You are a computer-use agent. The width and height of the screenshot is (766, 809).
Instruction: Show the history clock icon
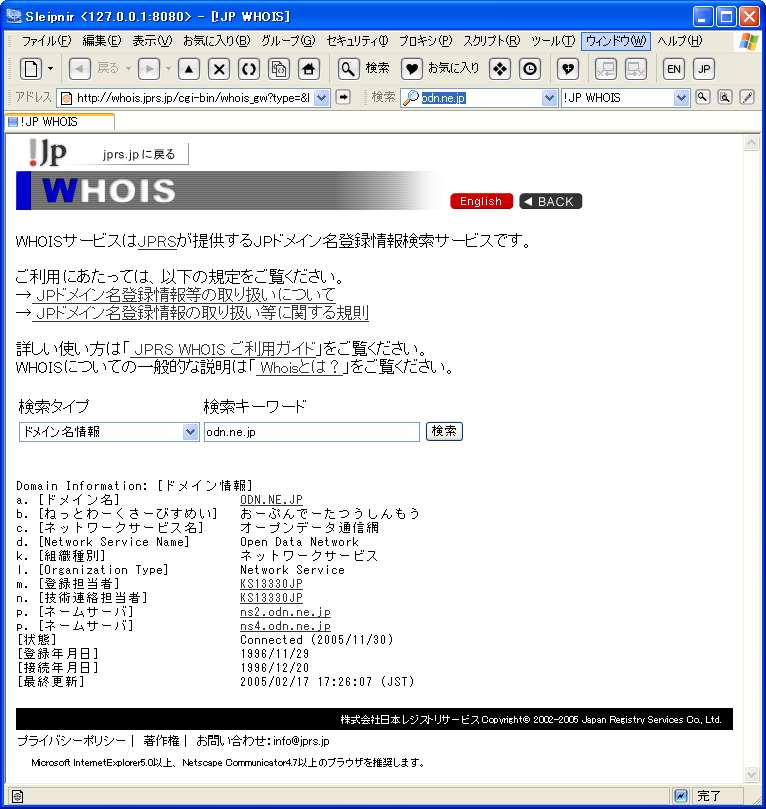point(530,69)
